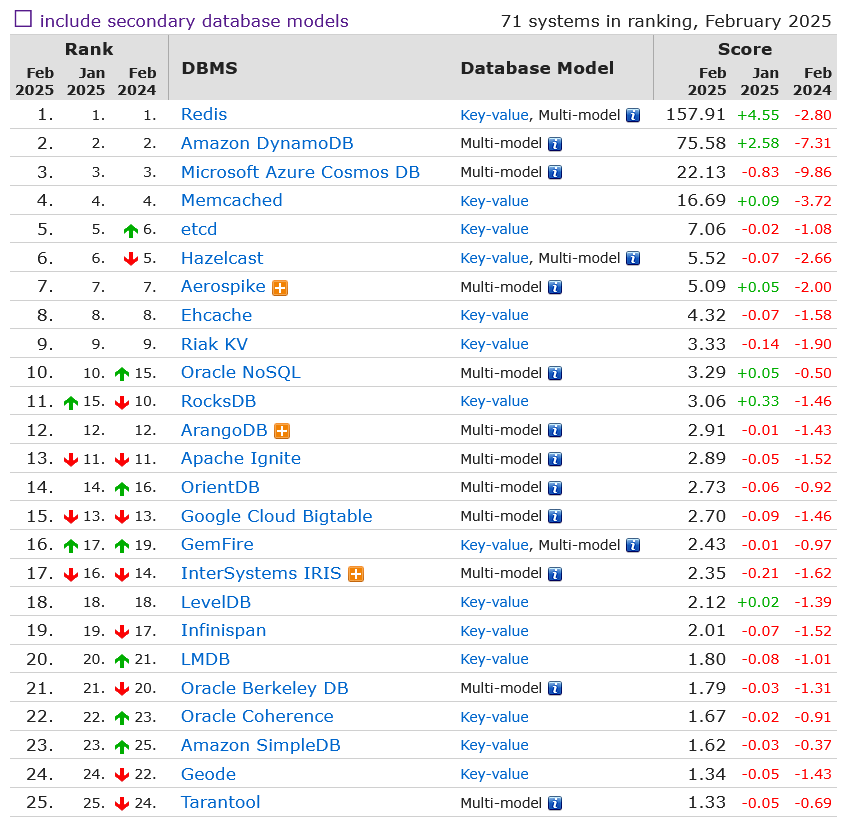Click Key-value link in the Geode row

click(495, 774)
